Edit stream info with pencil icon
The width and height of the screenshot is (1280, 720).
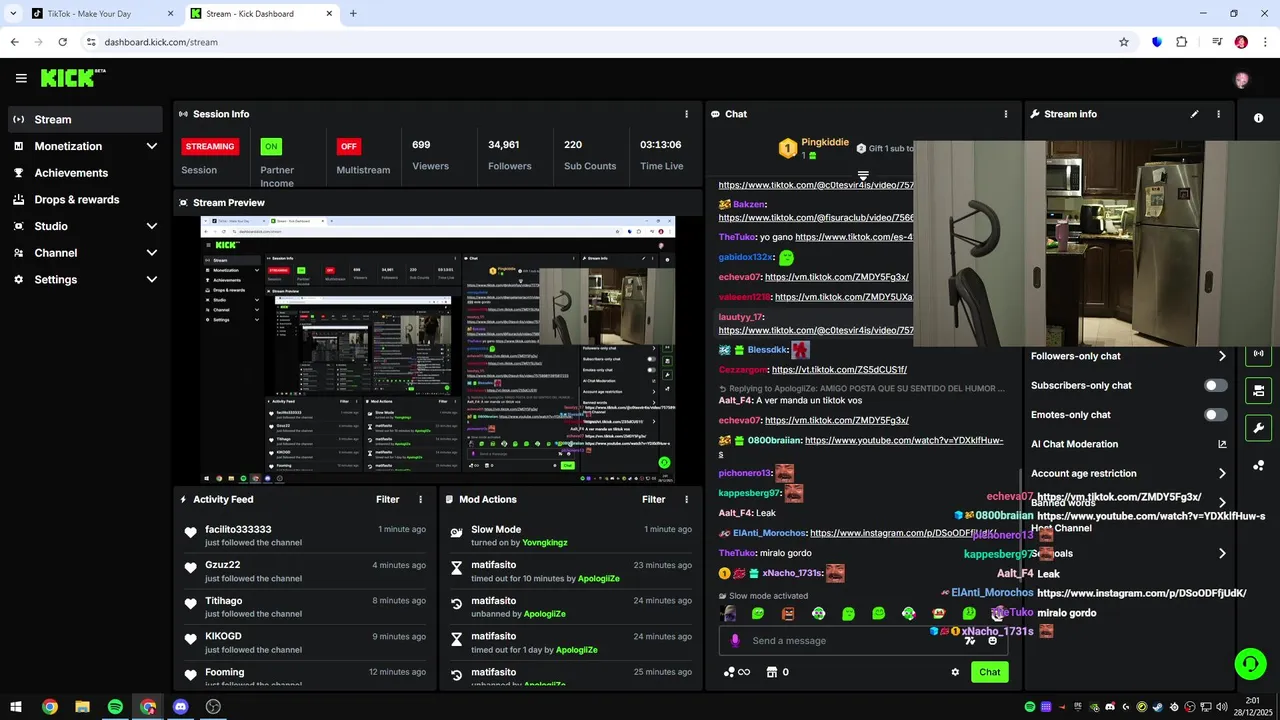(1194, 114)
